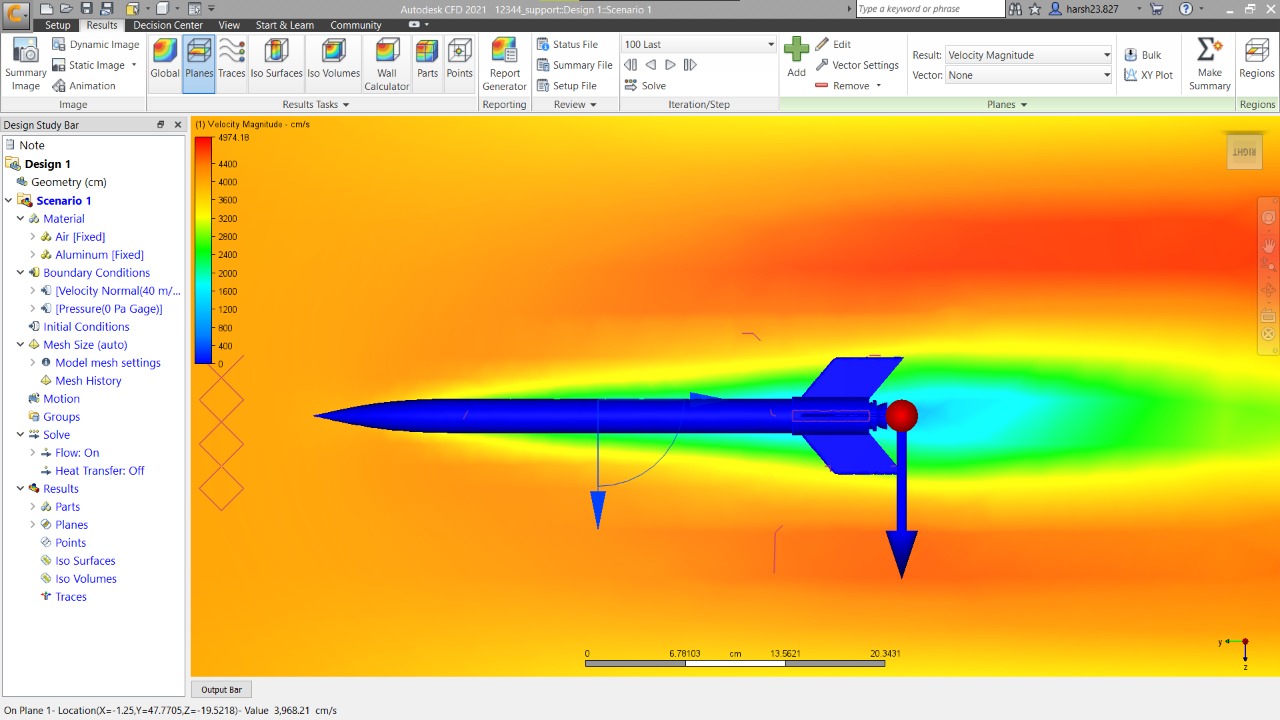Viewport: 1280px width, 720px height.
Task: Launch the Wall Calculator
Action: (387, 65)
